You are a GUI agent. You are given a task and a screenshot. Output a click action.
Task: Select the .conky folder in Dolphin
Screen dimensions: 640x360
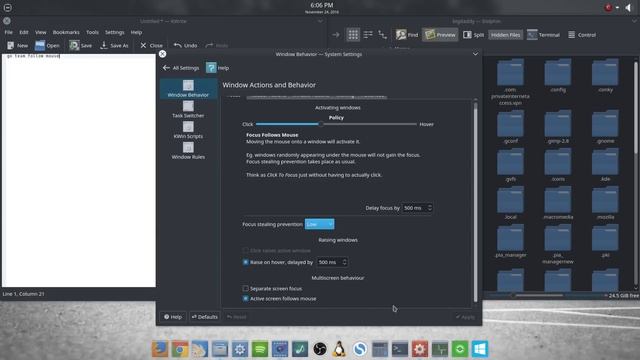tap(605, 76)
